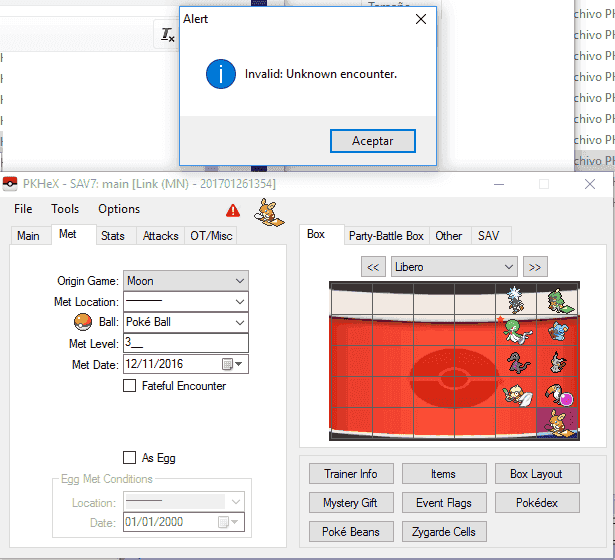Screen dimensions: 615x560
Task: Open the Tools menu
Action: [65, 209]
